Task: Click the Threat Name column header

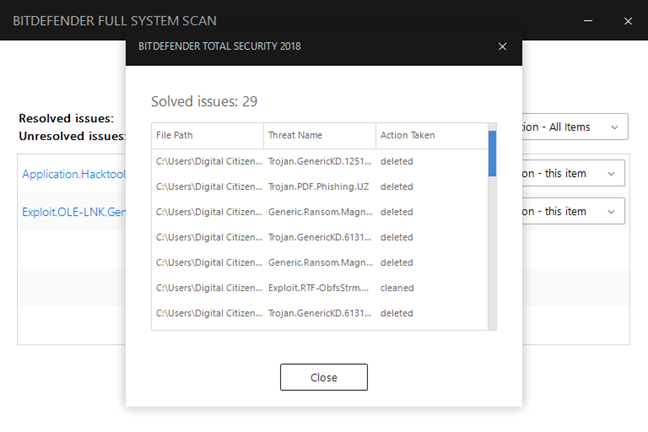Action: pos(319,135)
